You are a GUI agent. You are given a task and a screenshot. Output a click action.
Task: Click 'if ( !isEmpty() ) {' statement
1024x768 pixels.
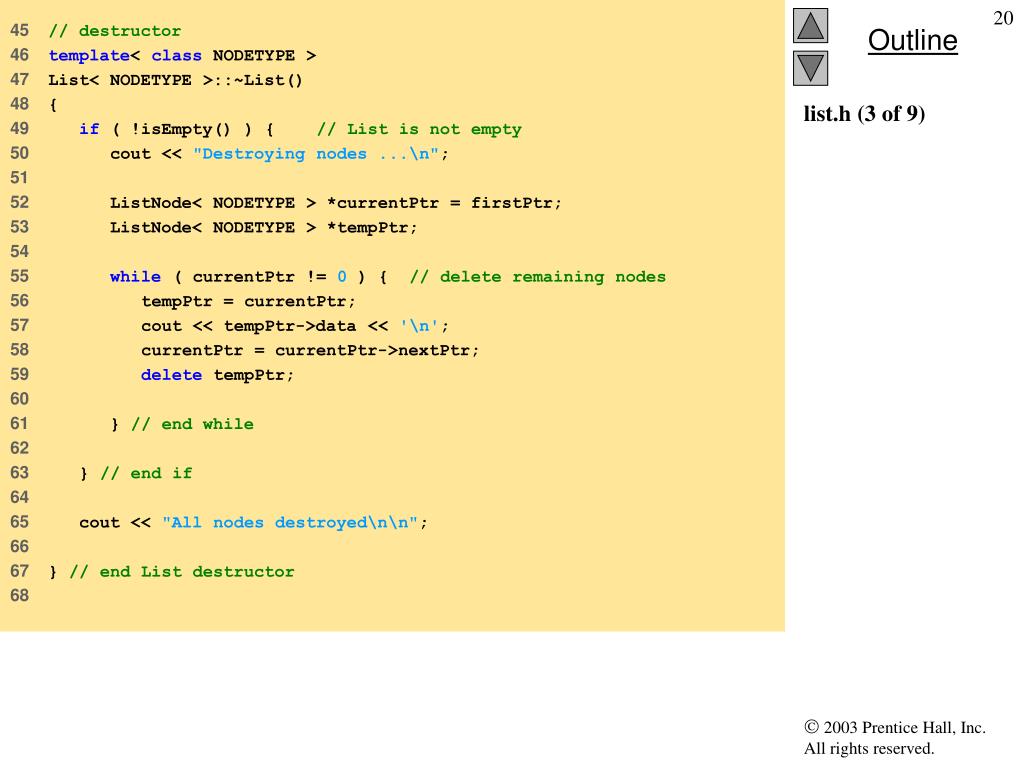[x=176, y=129]
